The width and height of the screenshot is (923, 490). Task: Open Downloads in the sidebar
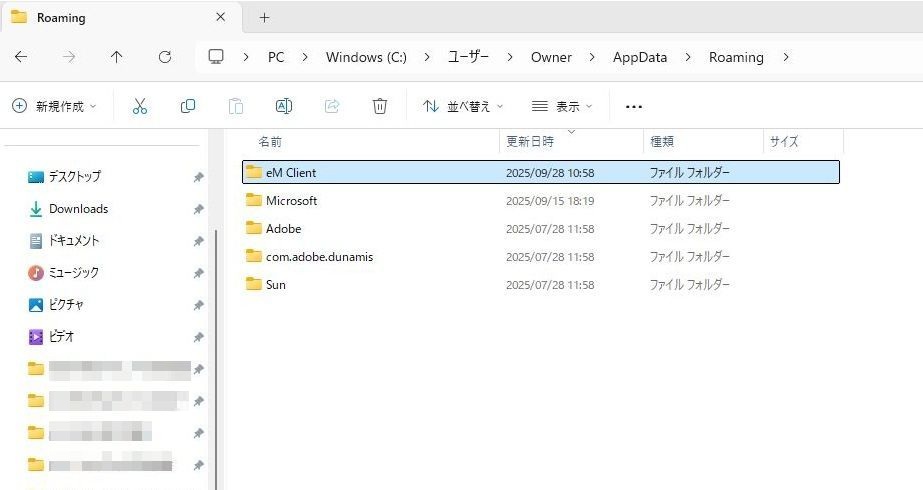78,209
